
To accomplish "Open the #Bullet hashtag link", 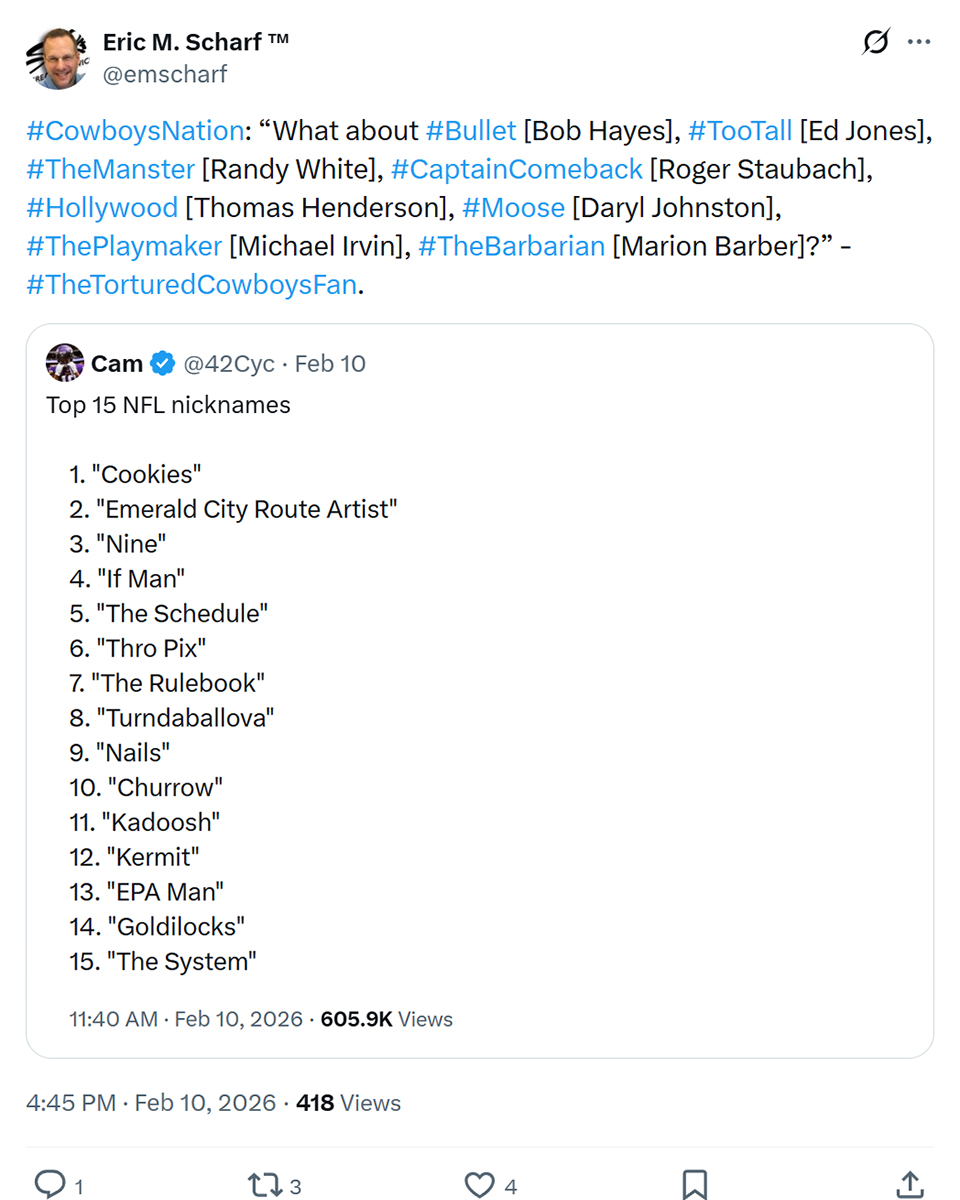I will (x=470, y=131).
